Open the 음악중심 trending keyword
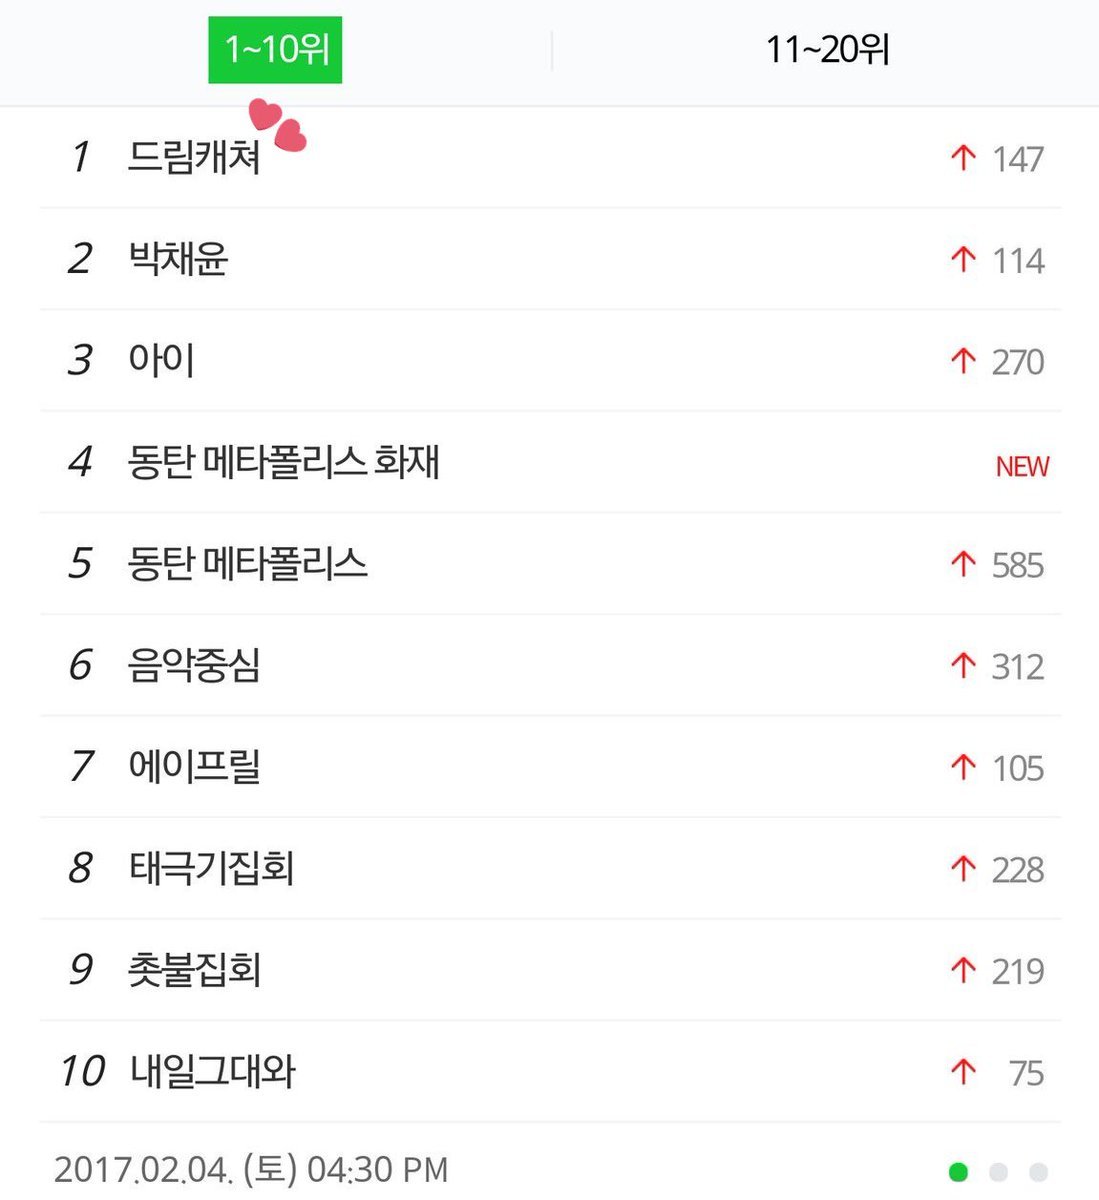The width and height of the screenshot is (1099, 1200). pos(194,666)
